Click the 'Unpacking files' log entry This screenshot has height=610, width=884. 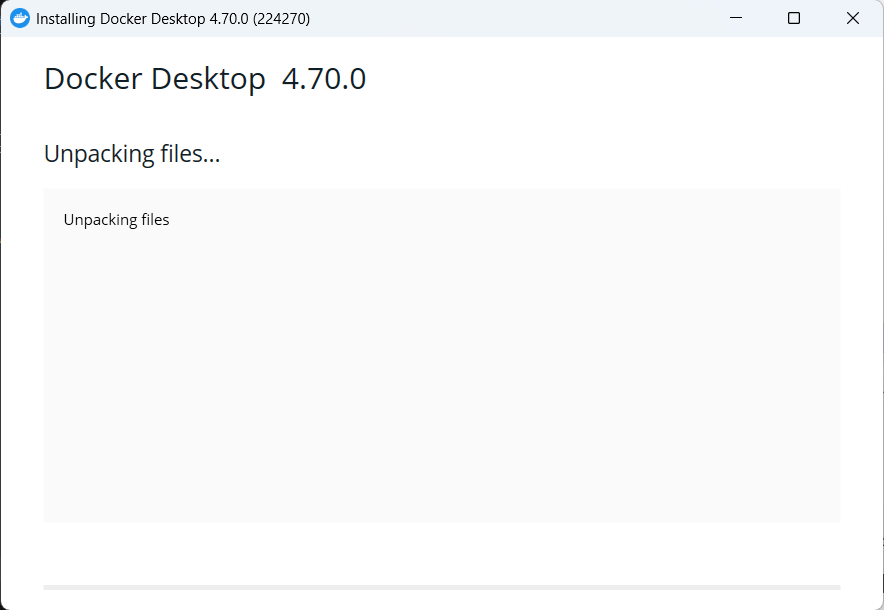coord(116,220)
